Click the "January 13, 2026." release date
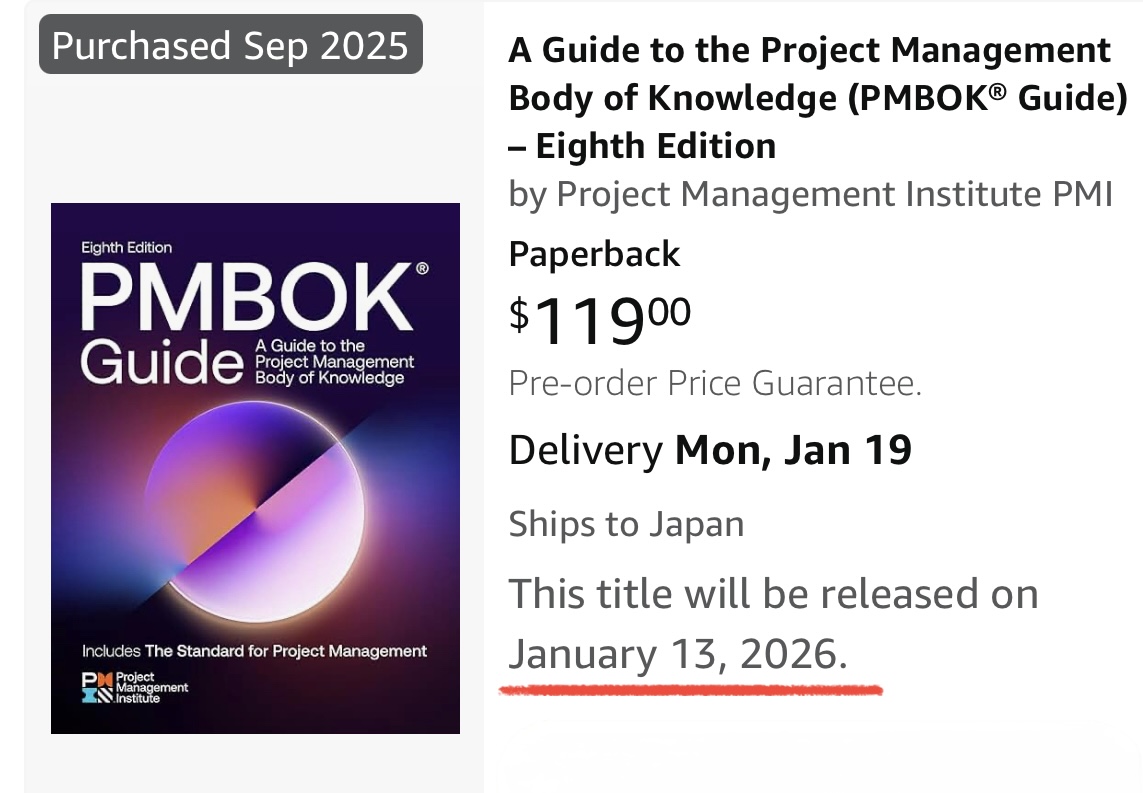This screenshot has width=1143, height=793. (678, 654)
